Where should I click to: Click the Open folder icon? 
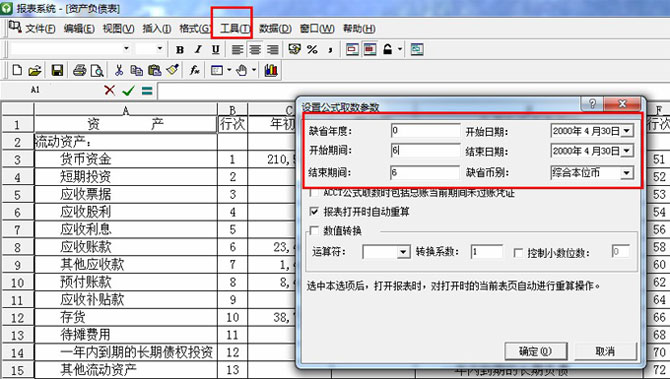35,70
